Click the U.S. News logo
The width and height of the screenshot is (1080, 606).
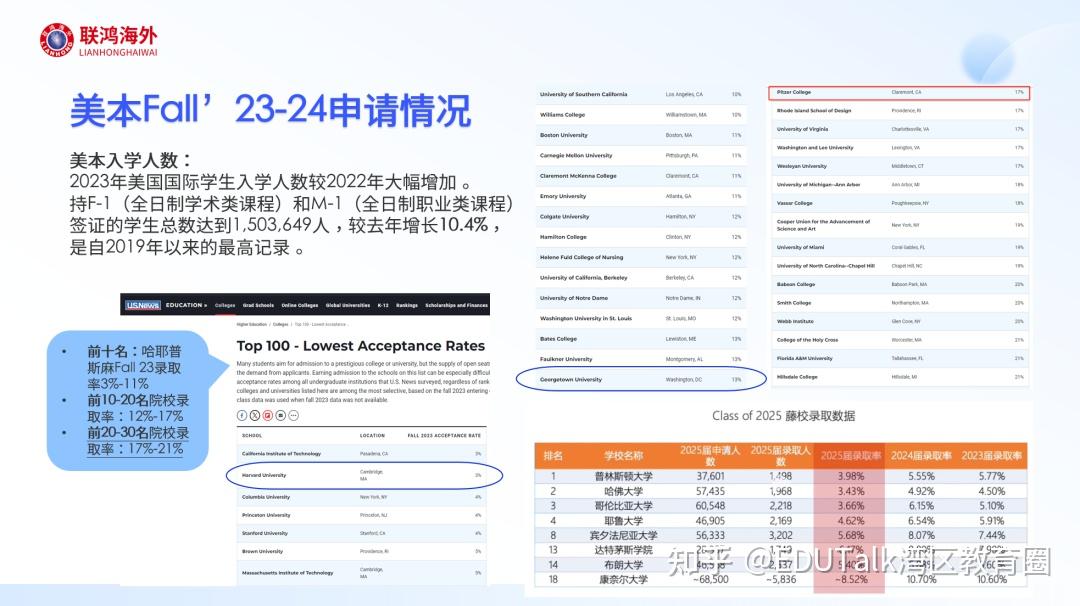click(x=142, y=305)
